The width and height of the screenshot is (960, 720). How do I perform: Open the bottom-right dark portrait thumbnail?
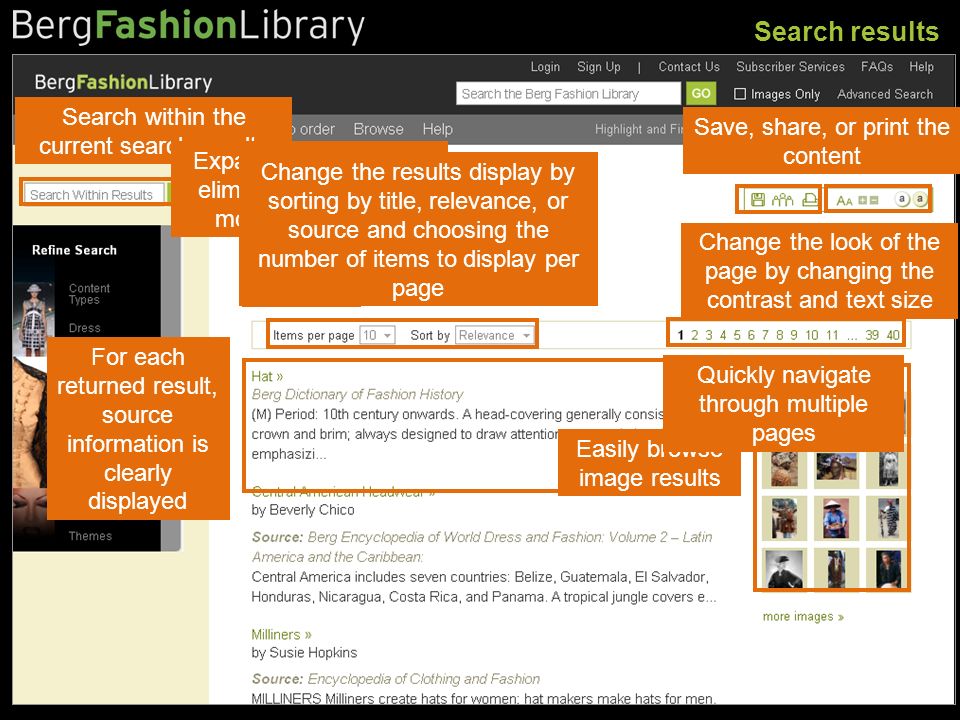pyautogui.click(x=888, y=569)
